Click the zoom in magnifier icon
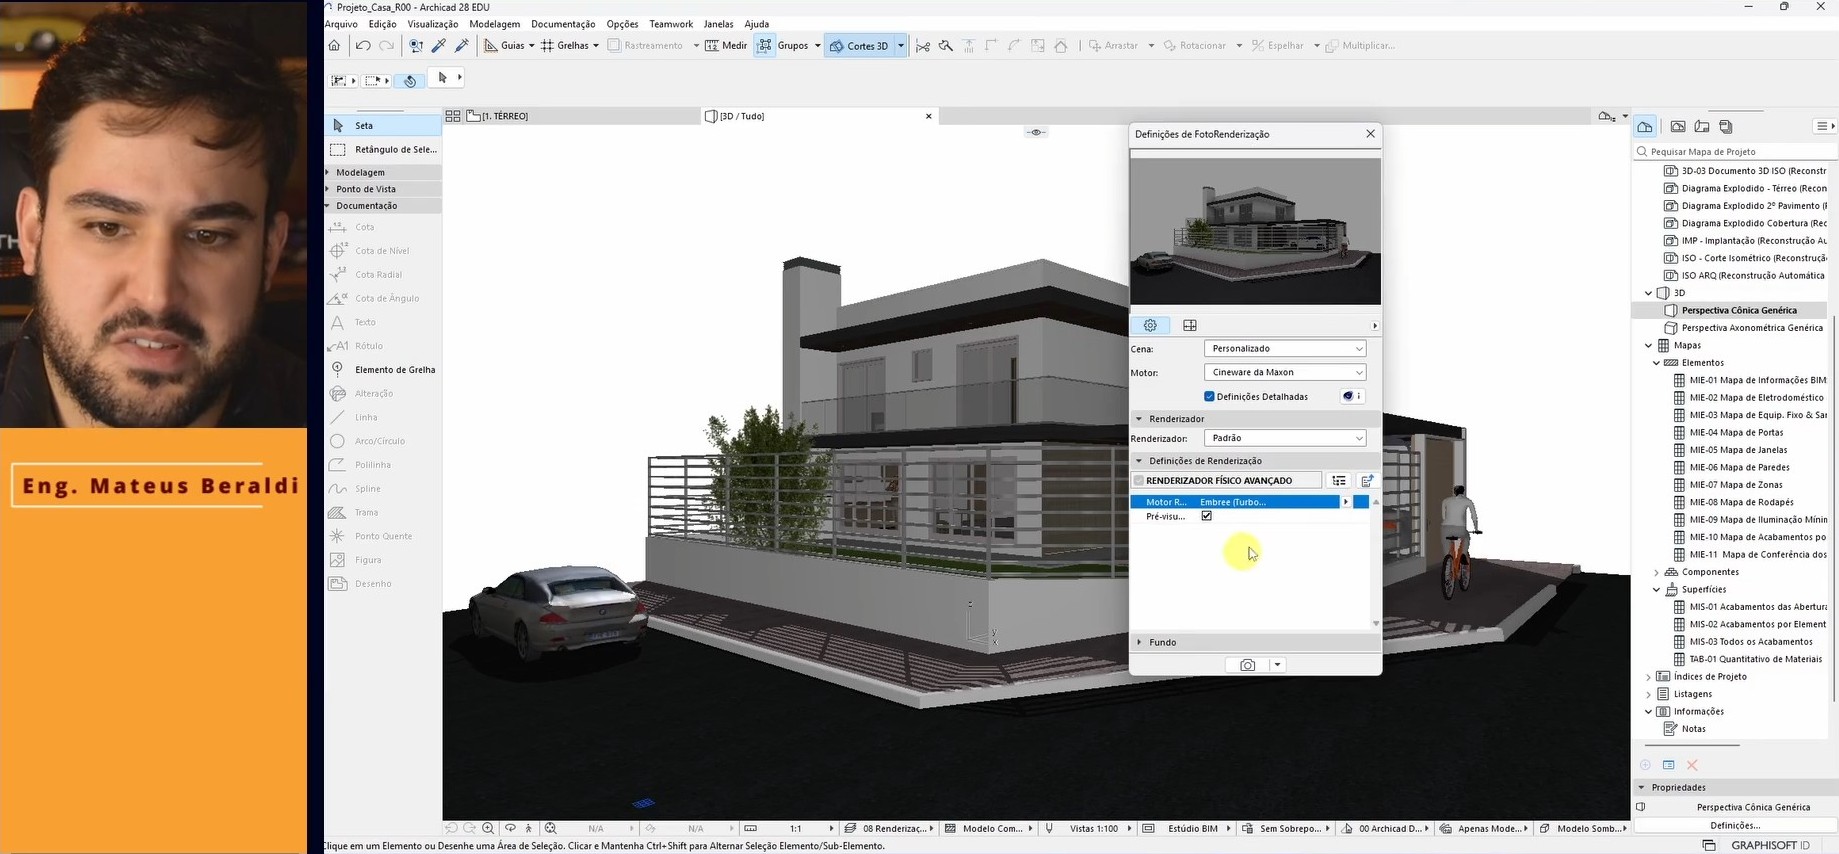This screenshot has height=854, width=1839. click(x=488, y=828)
